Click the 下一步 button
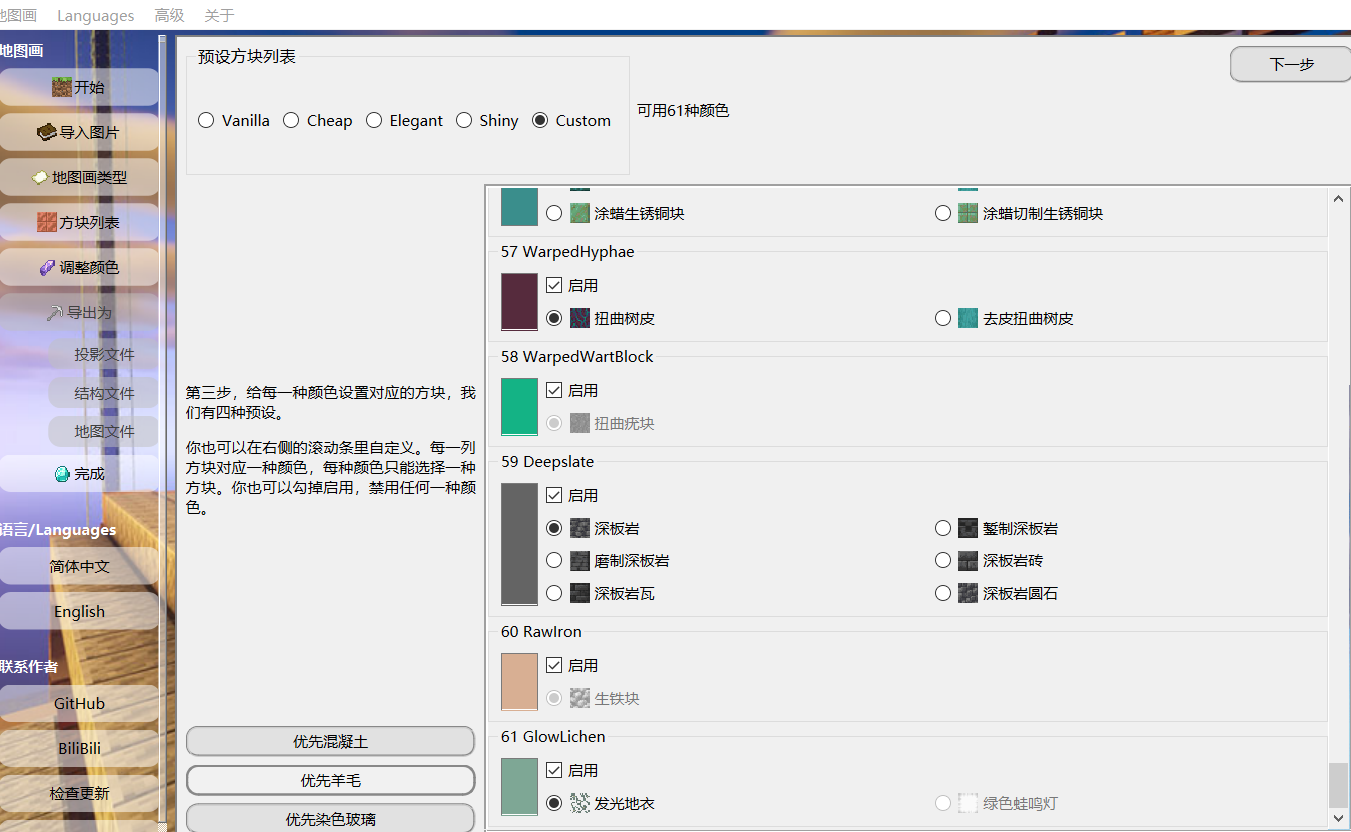Viewport: 1351px width, 832px height. tap(1289, 63)
